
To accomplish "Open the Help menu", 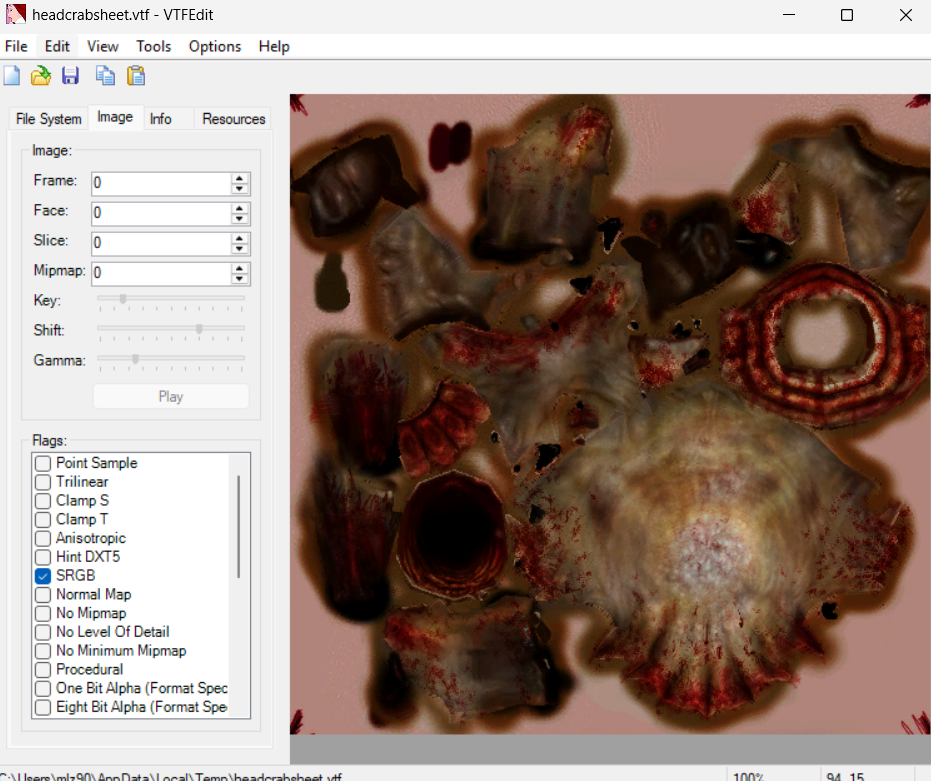I will coord(274,46).
